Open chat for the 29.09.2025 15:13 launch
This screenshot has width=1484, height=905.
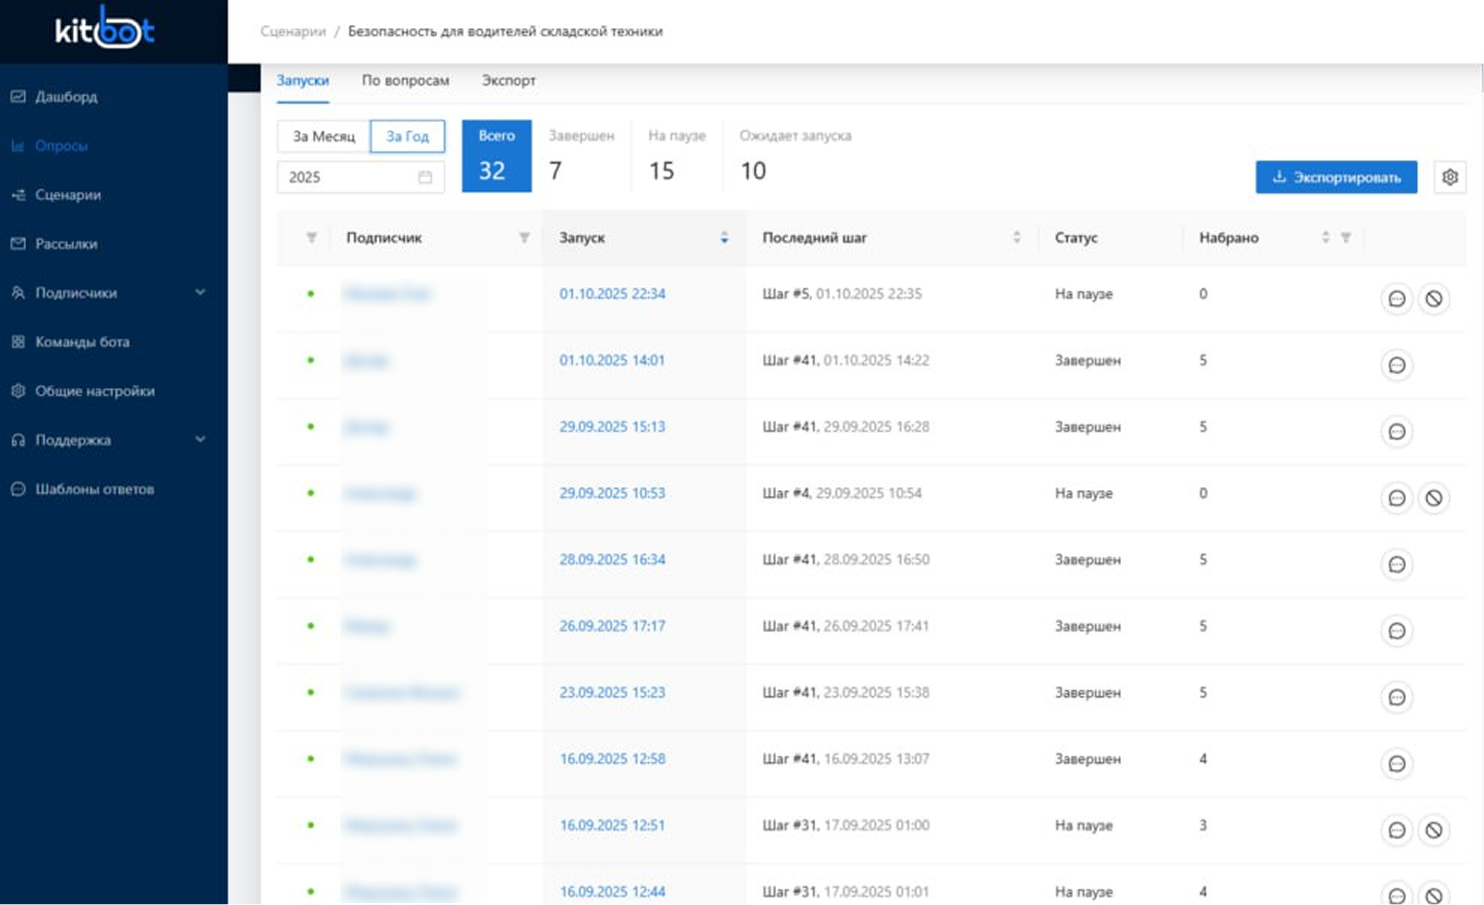pos(1396,432)
